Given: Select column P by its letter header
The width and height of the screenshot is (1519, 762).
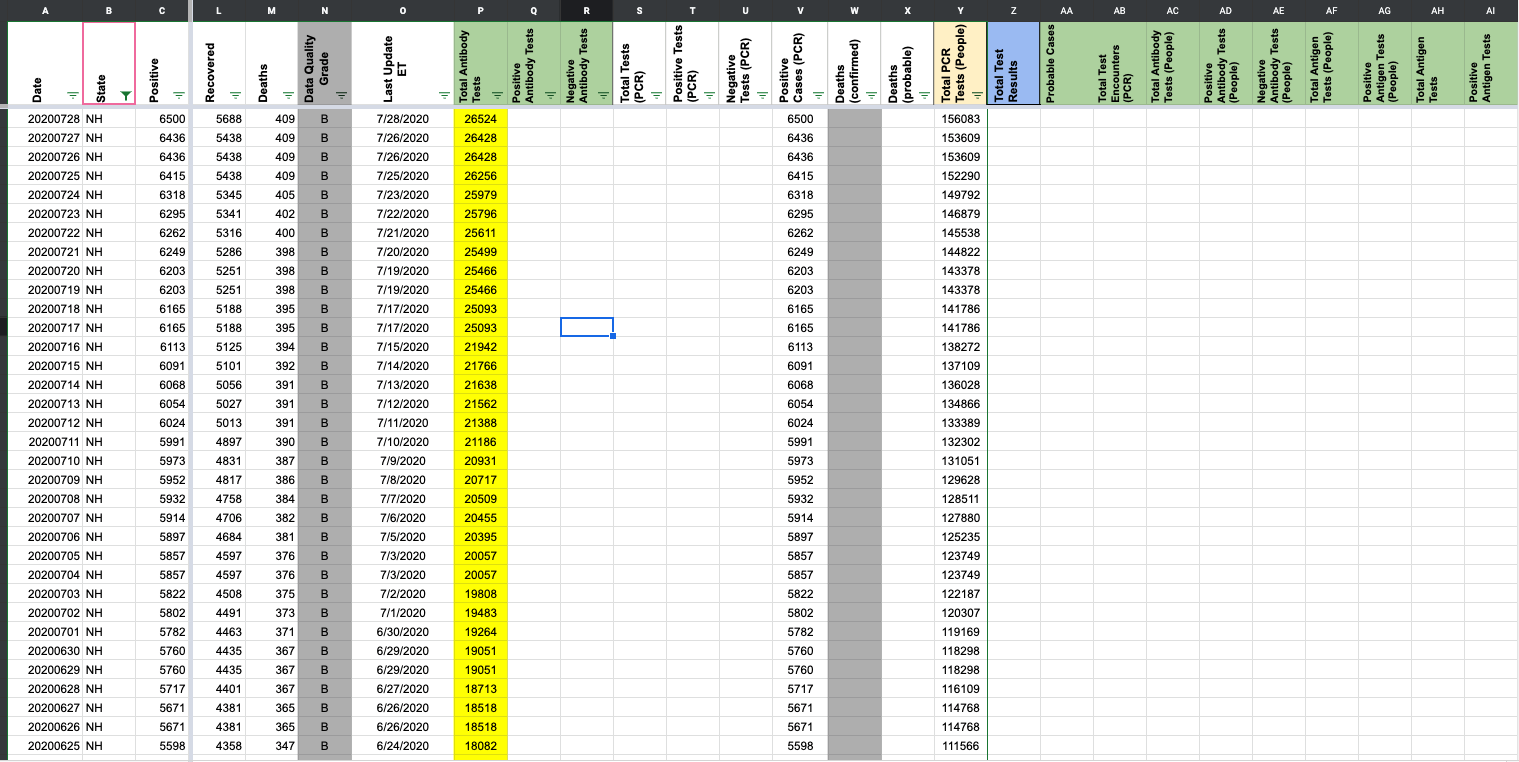Looking at the screenshot, I should (481, 10).
